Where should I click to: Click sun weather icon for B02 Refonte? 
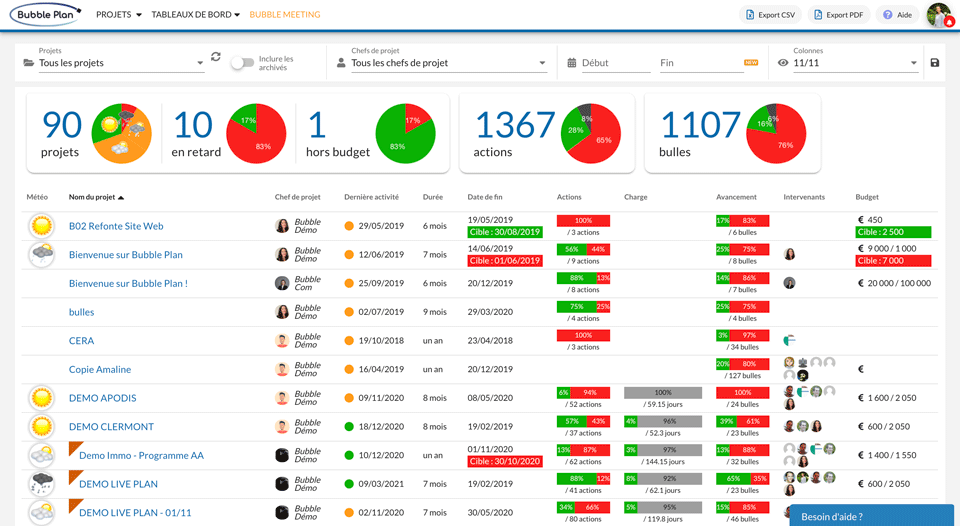click(42, 226)
